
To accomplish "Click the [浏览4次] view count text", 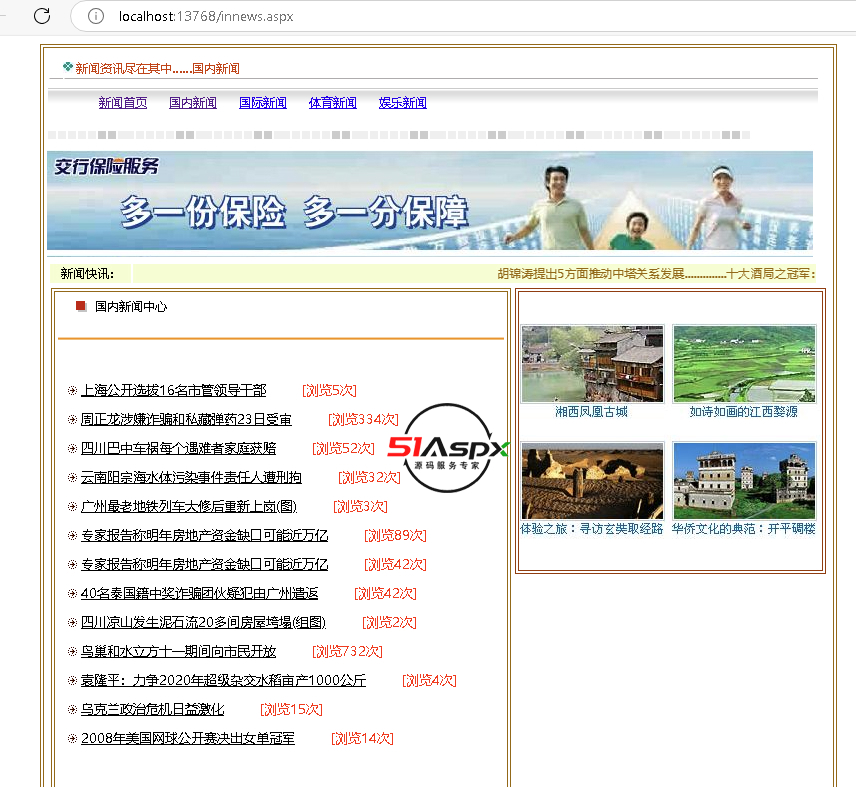I will 429,681.
